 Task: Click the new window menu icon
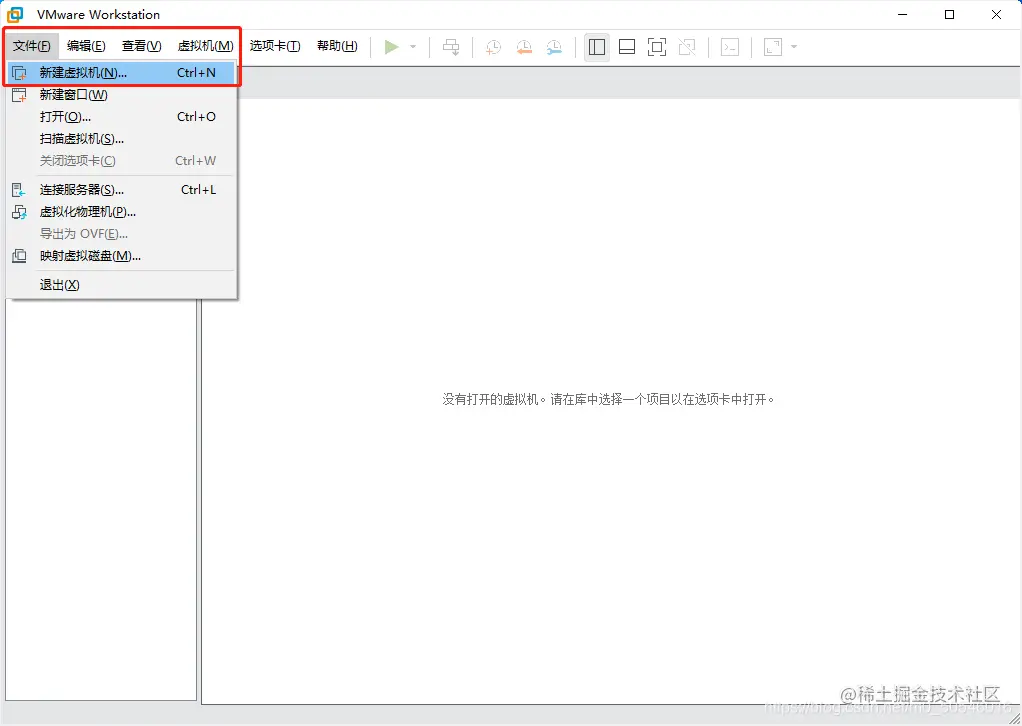pos(20,95)
